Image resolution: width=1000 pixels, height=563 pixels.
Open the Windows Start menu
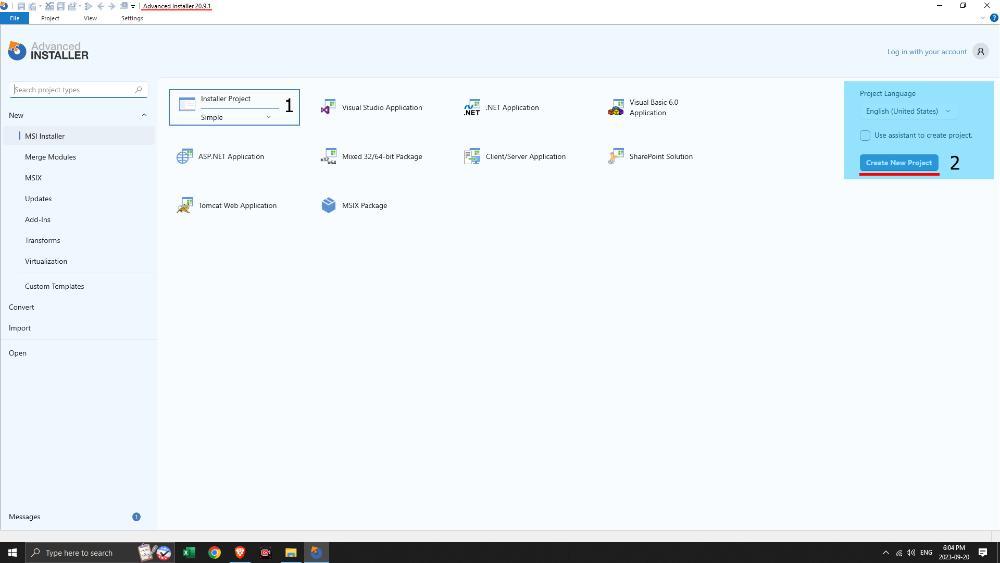(12, 553)
